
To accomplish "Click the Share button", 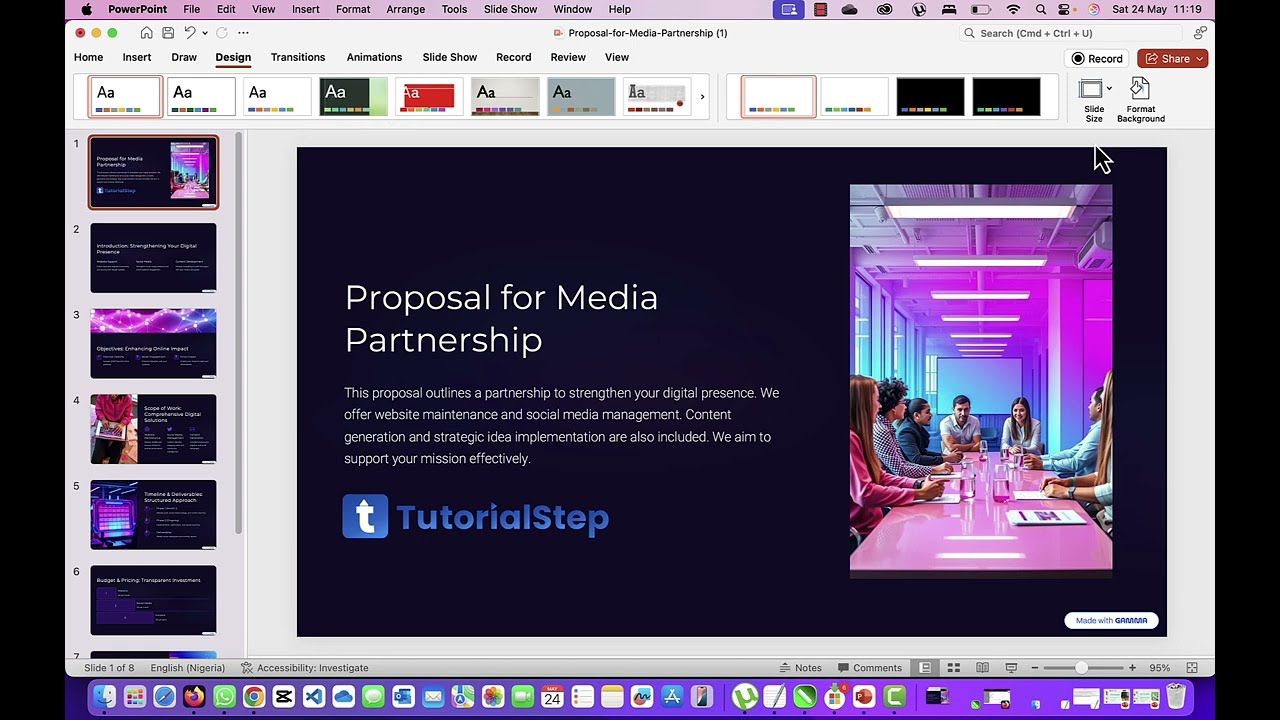I will click(1172, 59).
